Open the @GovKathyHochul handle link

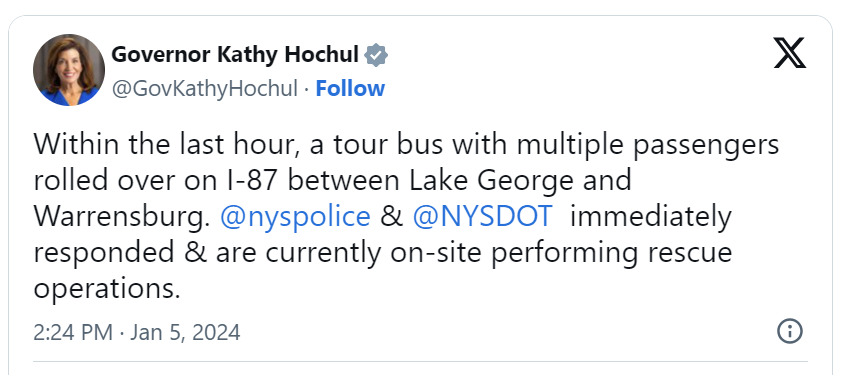pos(204,89)
